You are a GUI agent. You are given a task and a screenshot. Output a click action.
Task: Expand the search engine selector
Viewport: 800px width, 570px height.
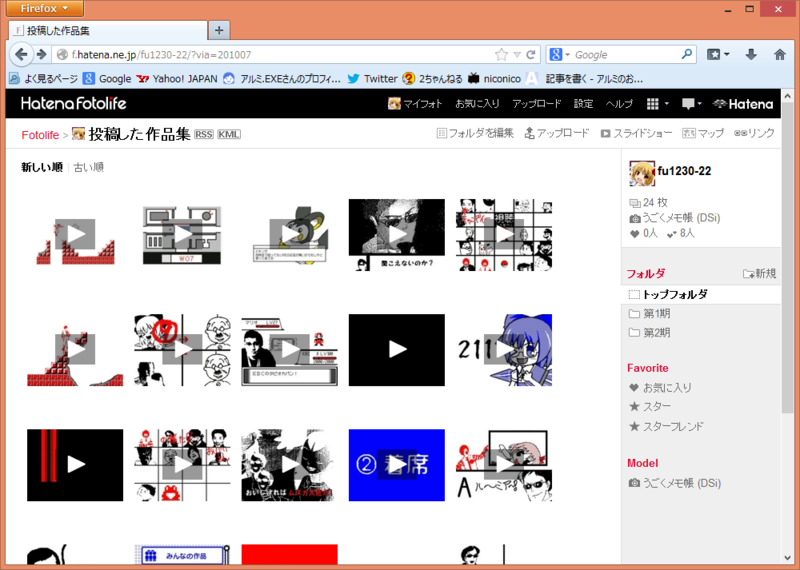560,55
